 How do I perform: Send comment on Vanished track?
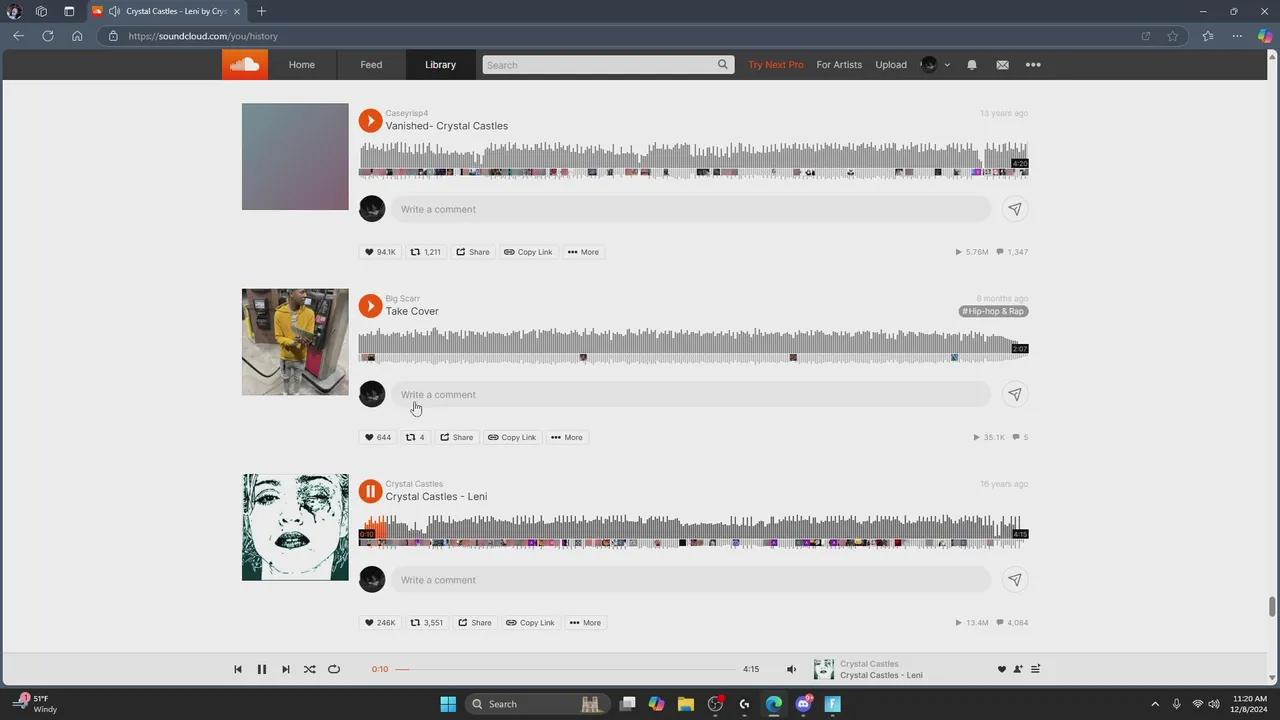[x=1015, y=209]
